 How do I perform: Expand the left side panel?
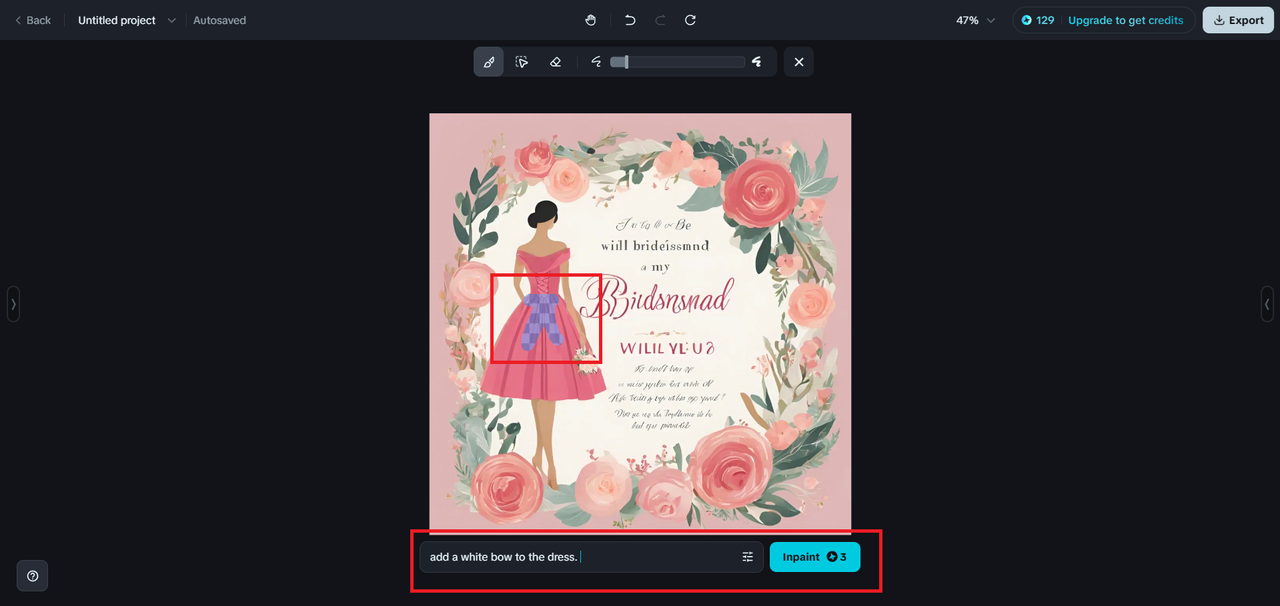coord(13,303)
